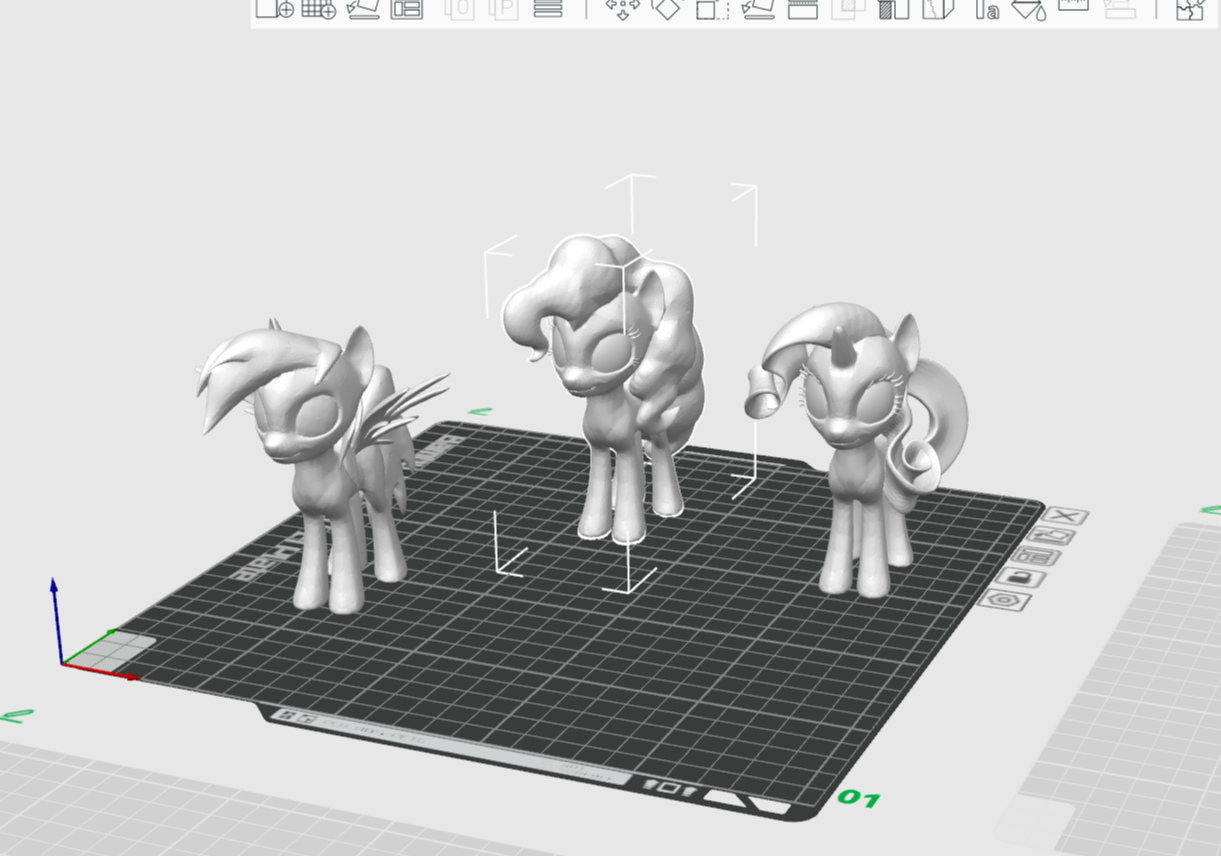Viewport: 1221px width, 856px height.
Task: Open the Seam painting tool
Action: click(x=938, y=9)
